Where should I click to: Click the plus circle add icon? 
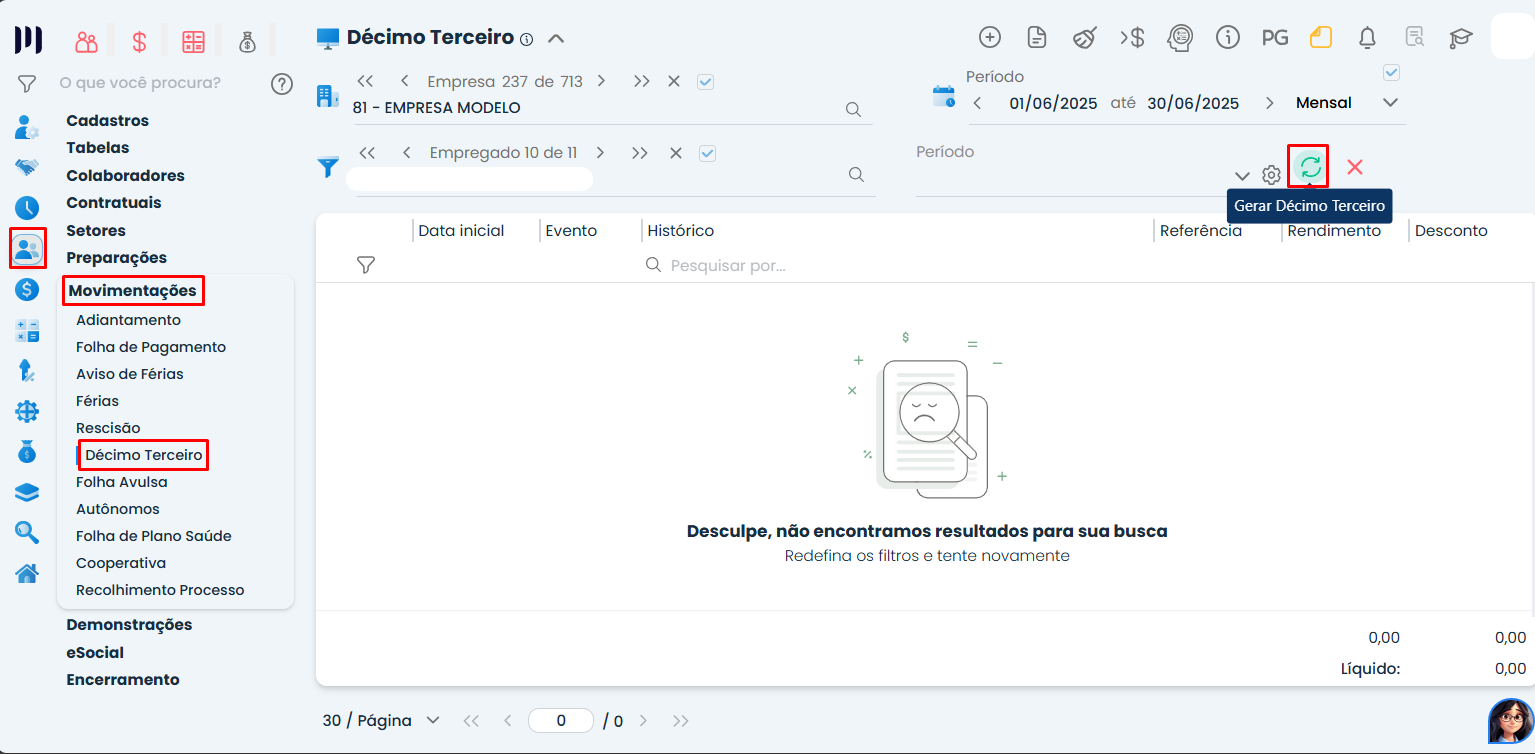(x=989, y=38)
